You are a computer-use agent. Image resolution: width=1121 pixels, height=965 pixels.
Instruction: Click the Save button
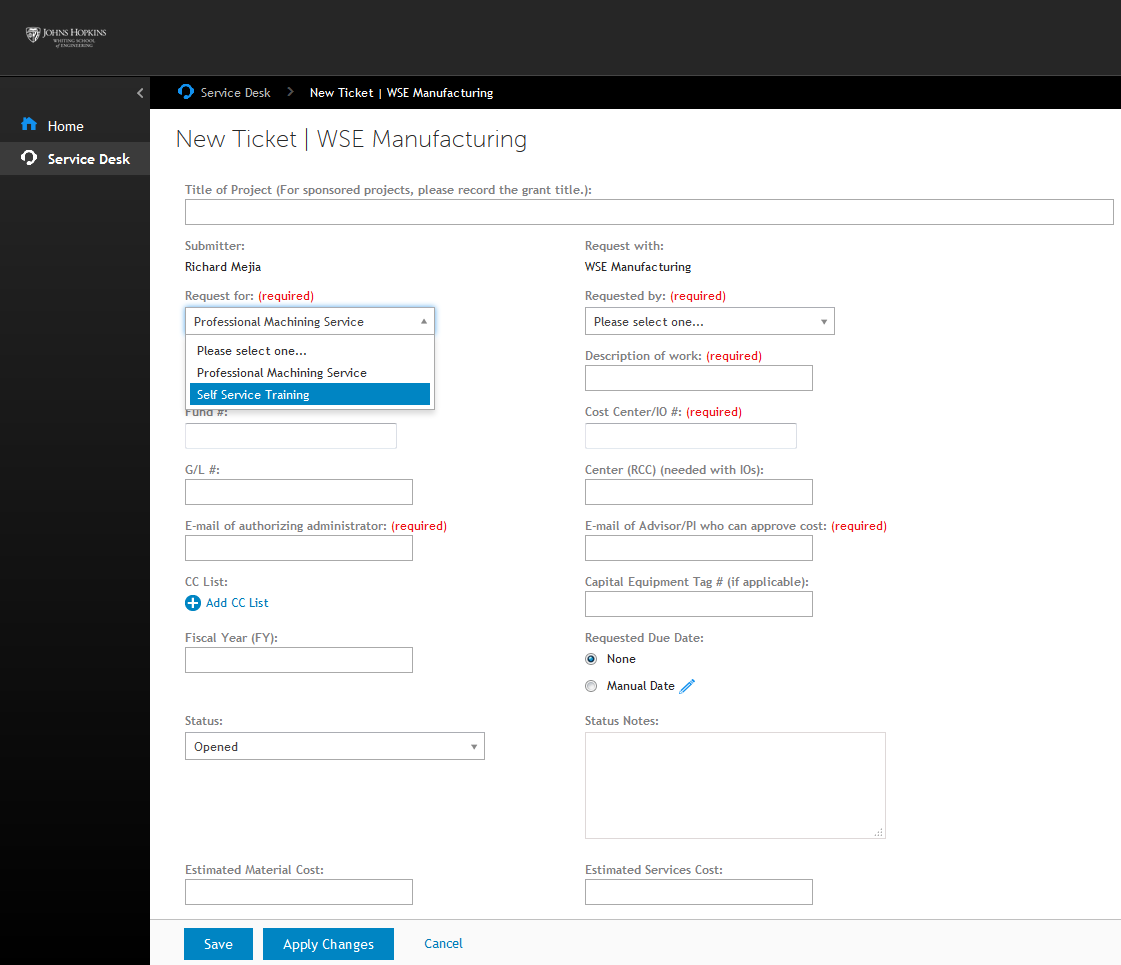tap(218, 944)
